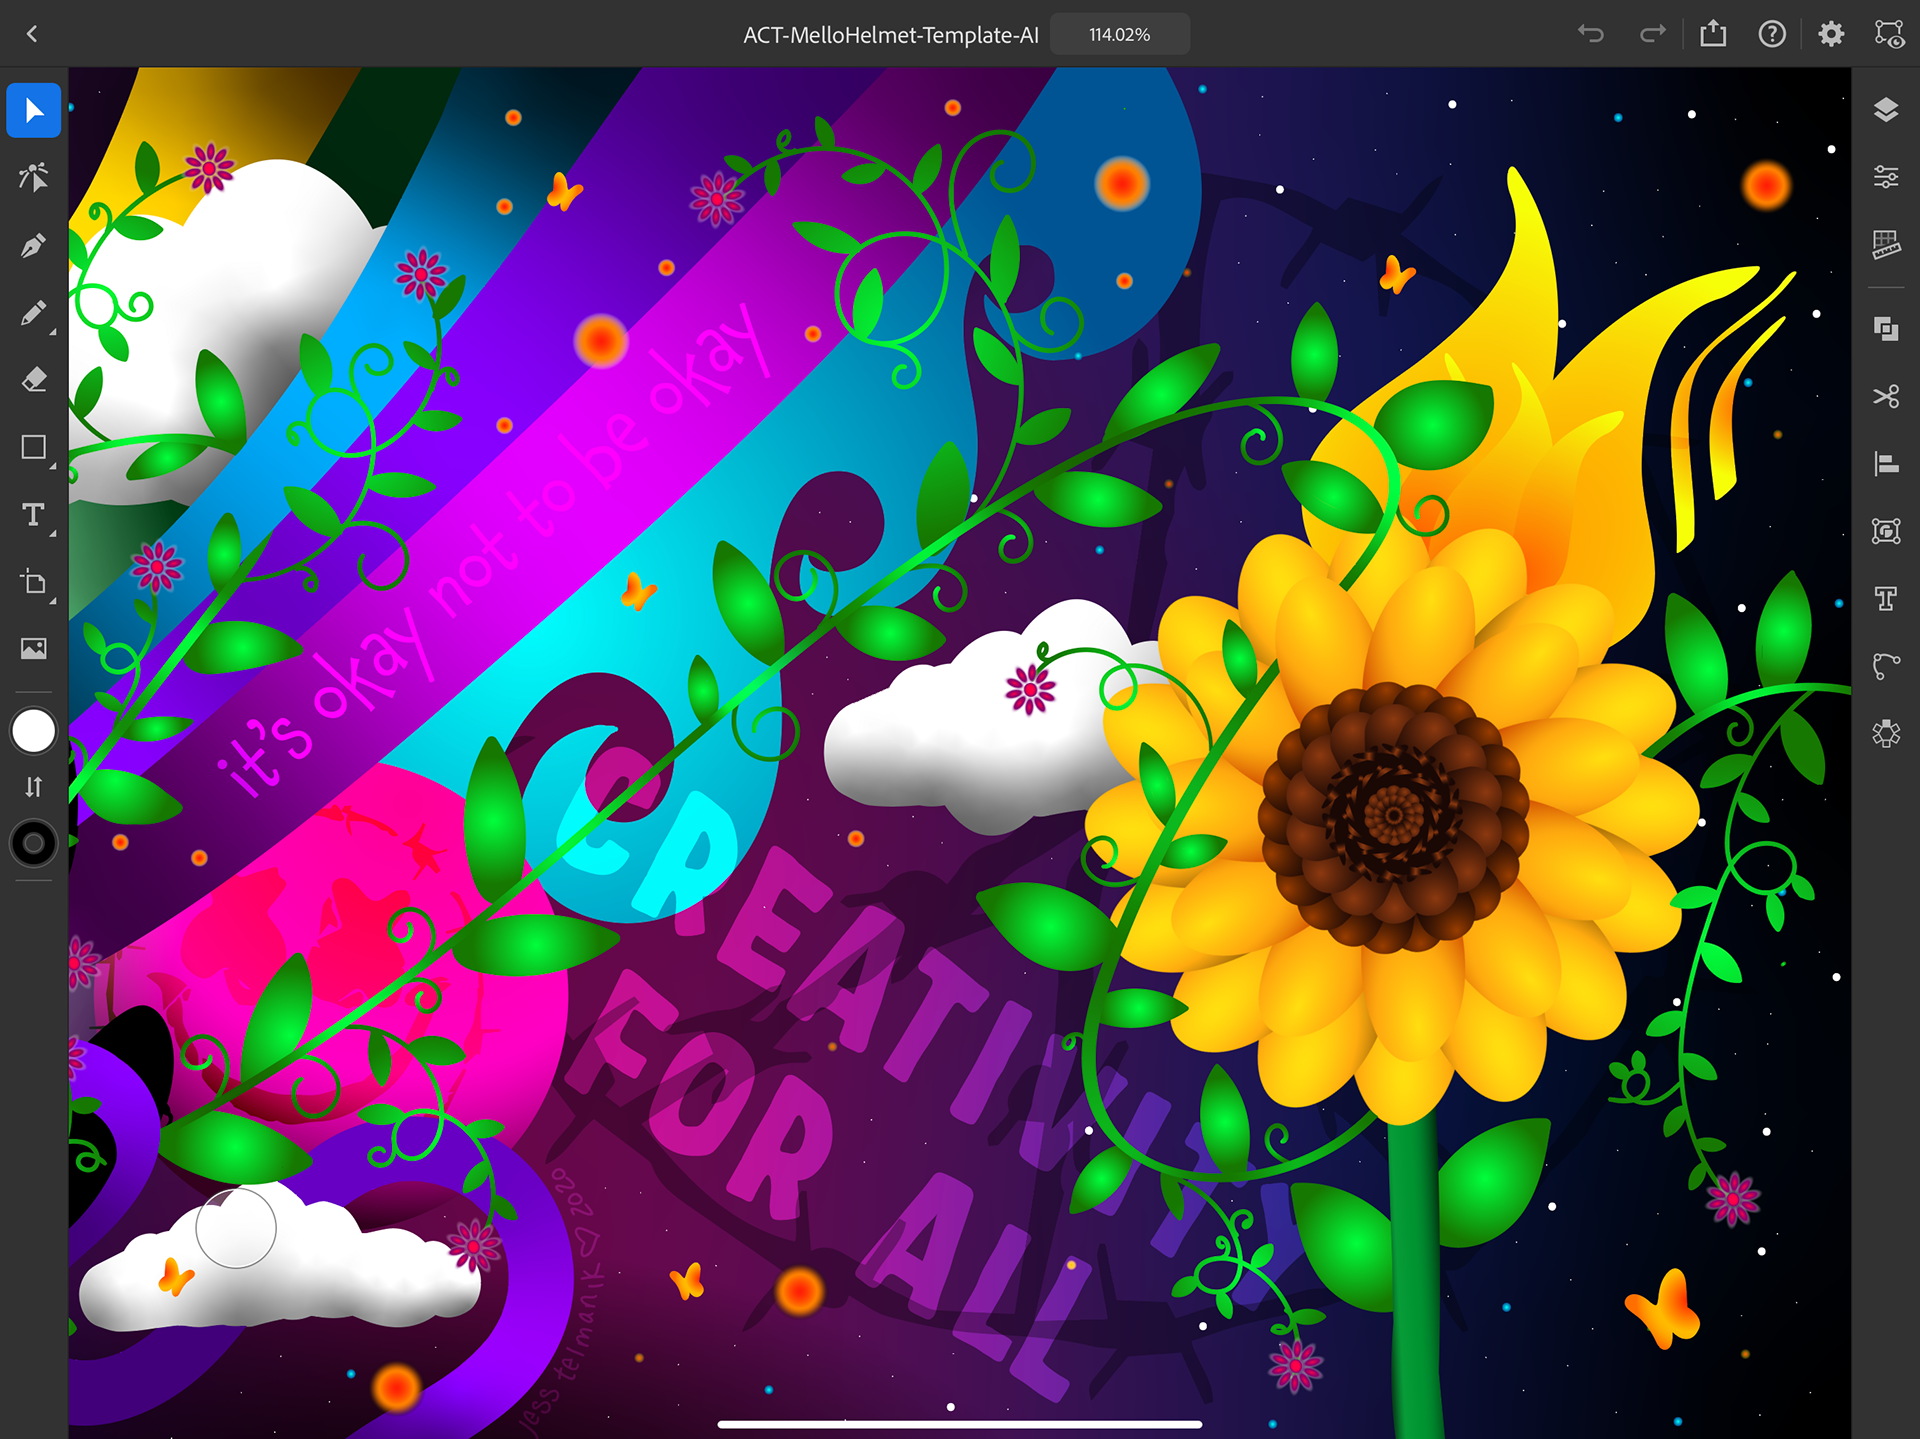Go back to the home screen
The width and height of the screenshot is (1920, 1439).
32,34
